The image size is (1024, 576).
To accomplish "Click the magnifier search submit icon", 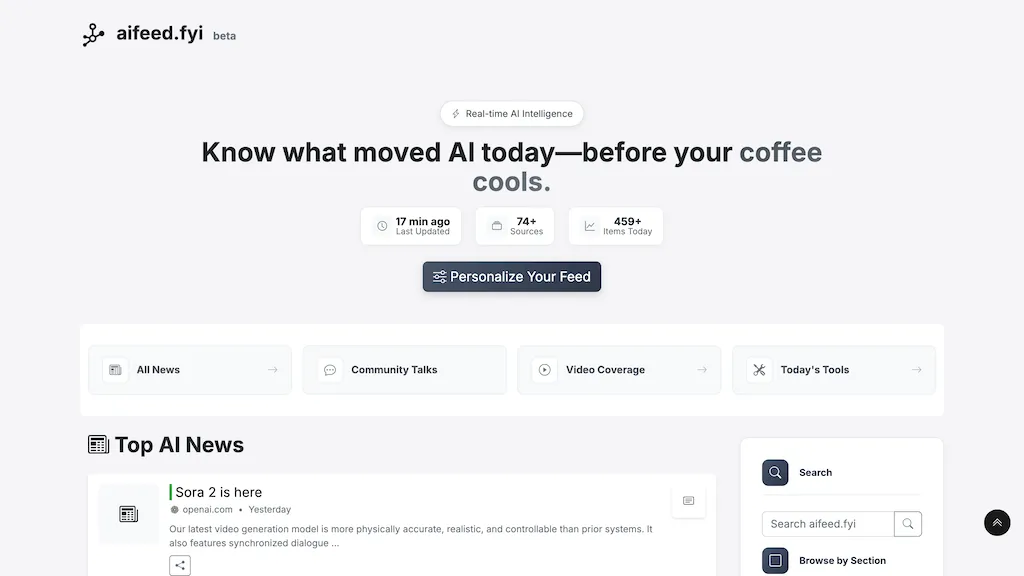I will (x=908, y=524).
